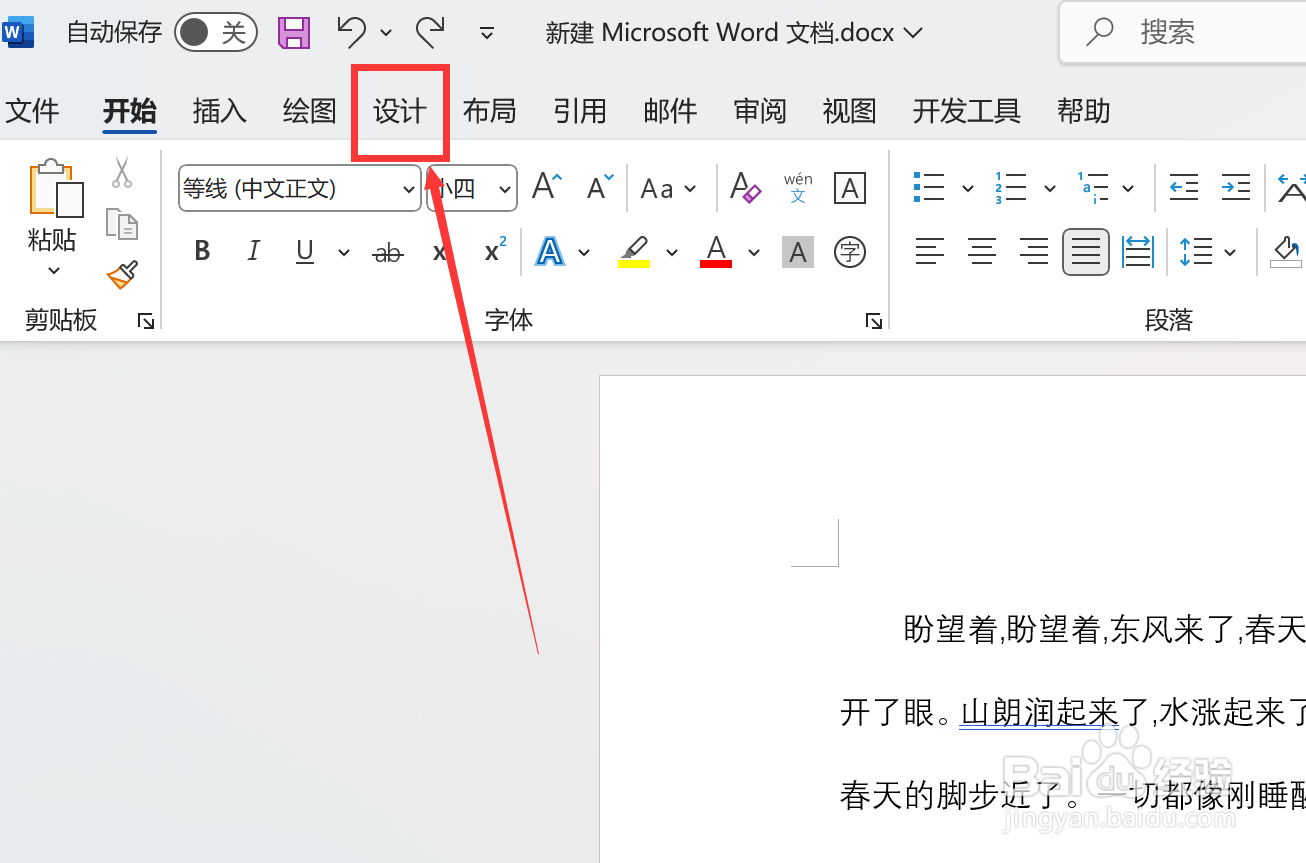
Task: Select the Center alignment icon
Action: (x=981, y=251)
